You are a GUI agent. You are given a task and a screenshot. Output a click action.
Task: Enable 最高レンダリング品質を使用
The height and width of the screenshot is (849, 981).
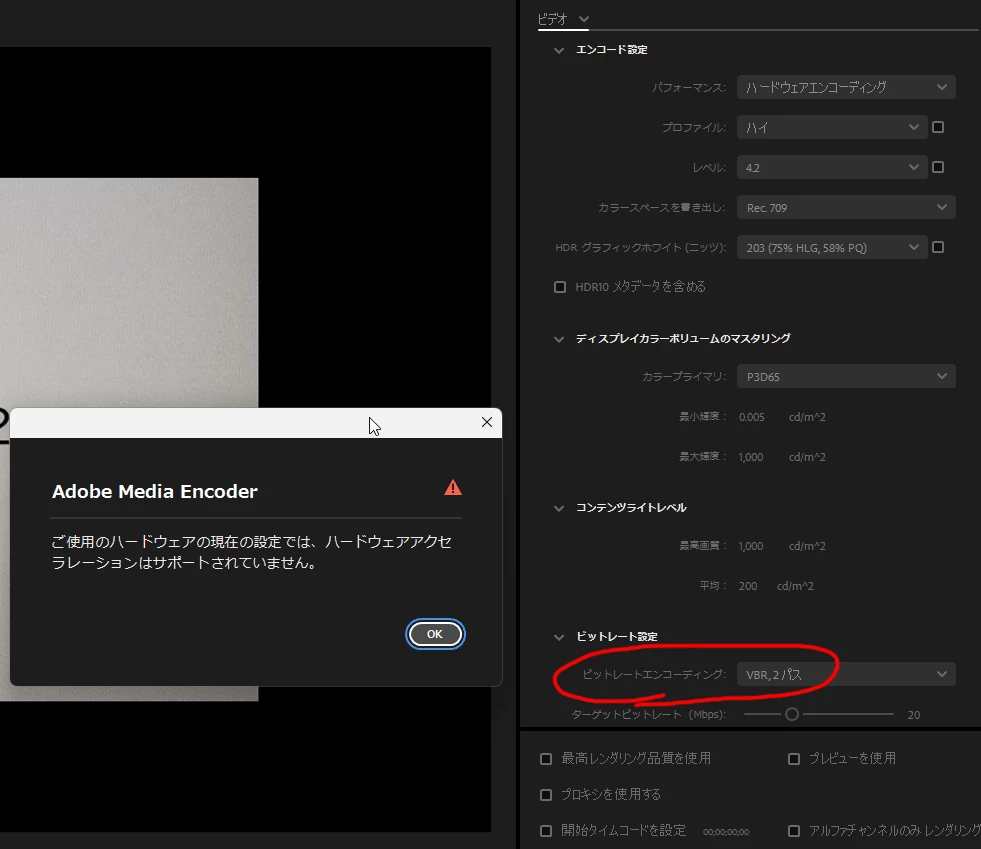(x=546, y=758)
